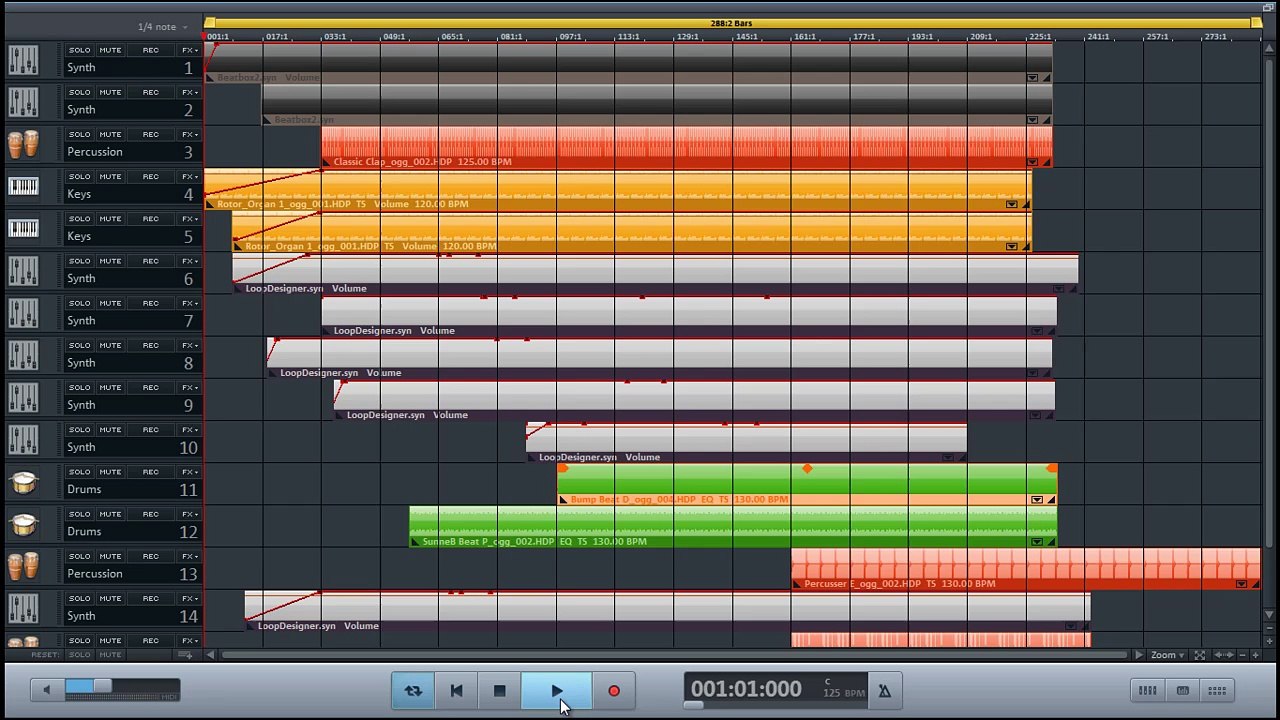Select the Bump Beat D green clip
The width and height of the screenshot is (1280, 720).
[807, 485]
